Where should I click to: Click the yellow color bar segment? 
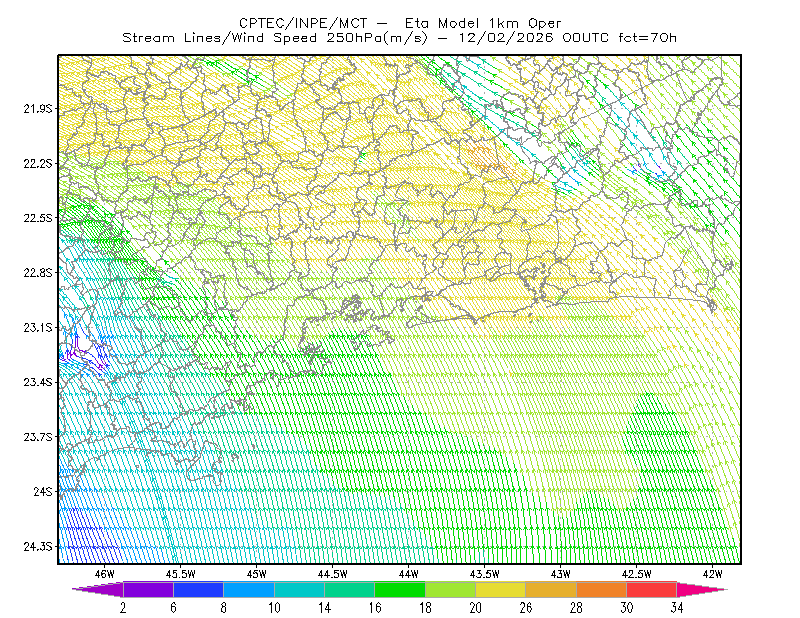pyautogui.click(x=501, y=589)
